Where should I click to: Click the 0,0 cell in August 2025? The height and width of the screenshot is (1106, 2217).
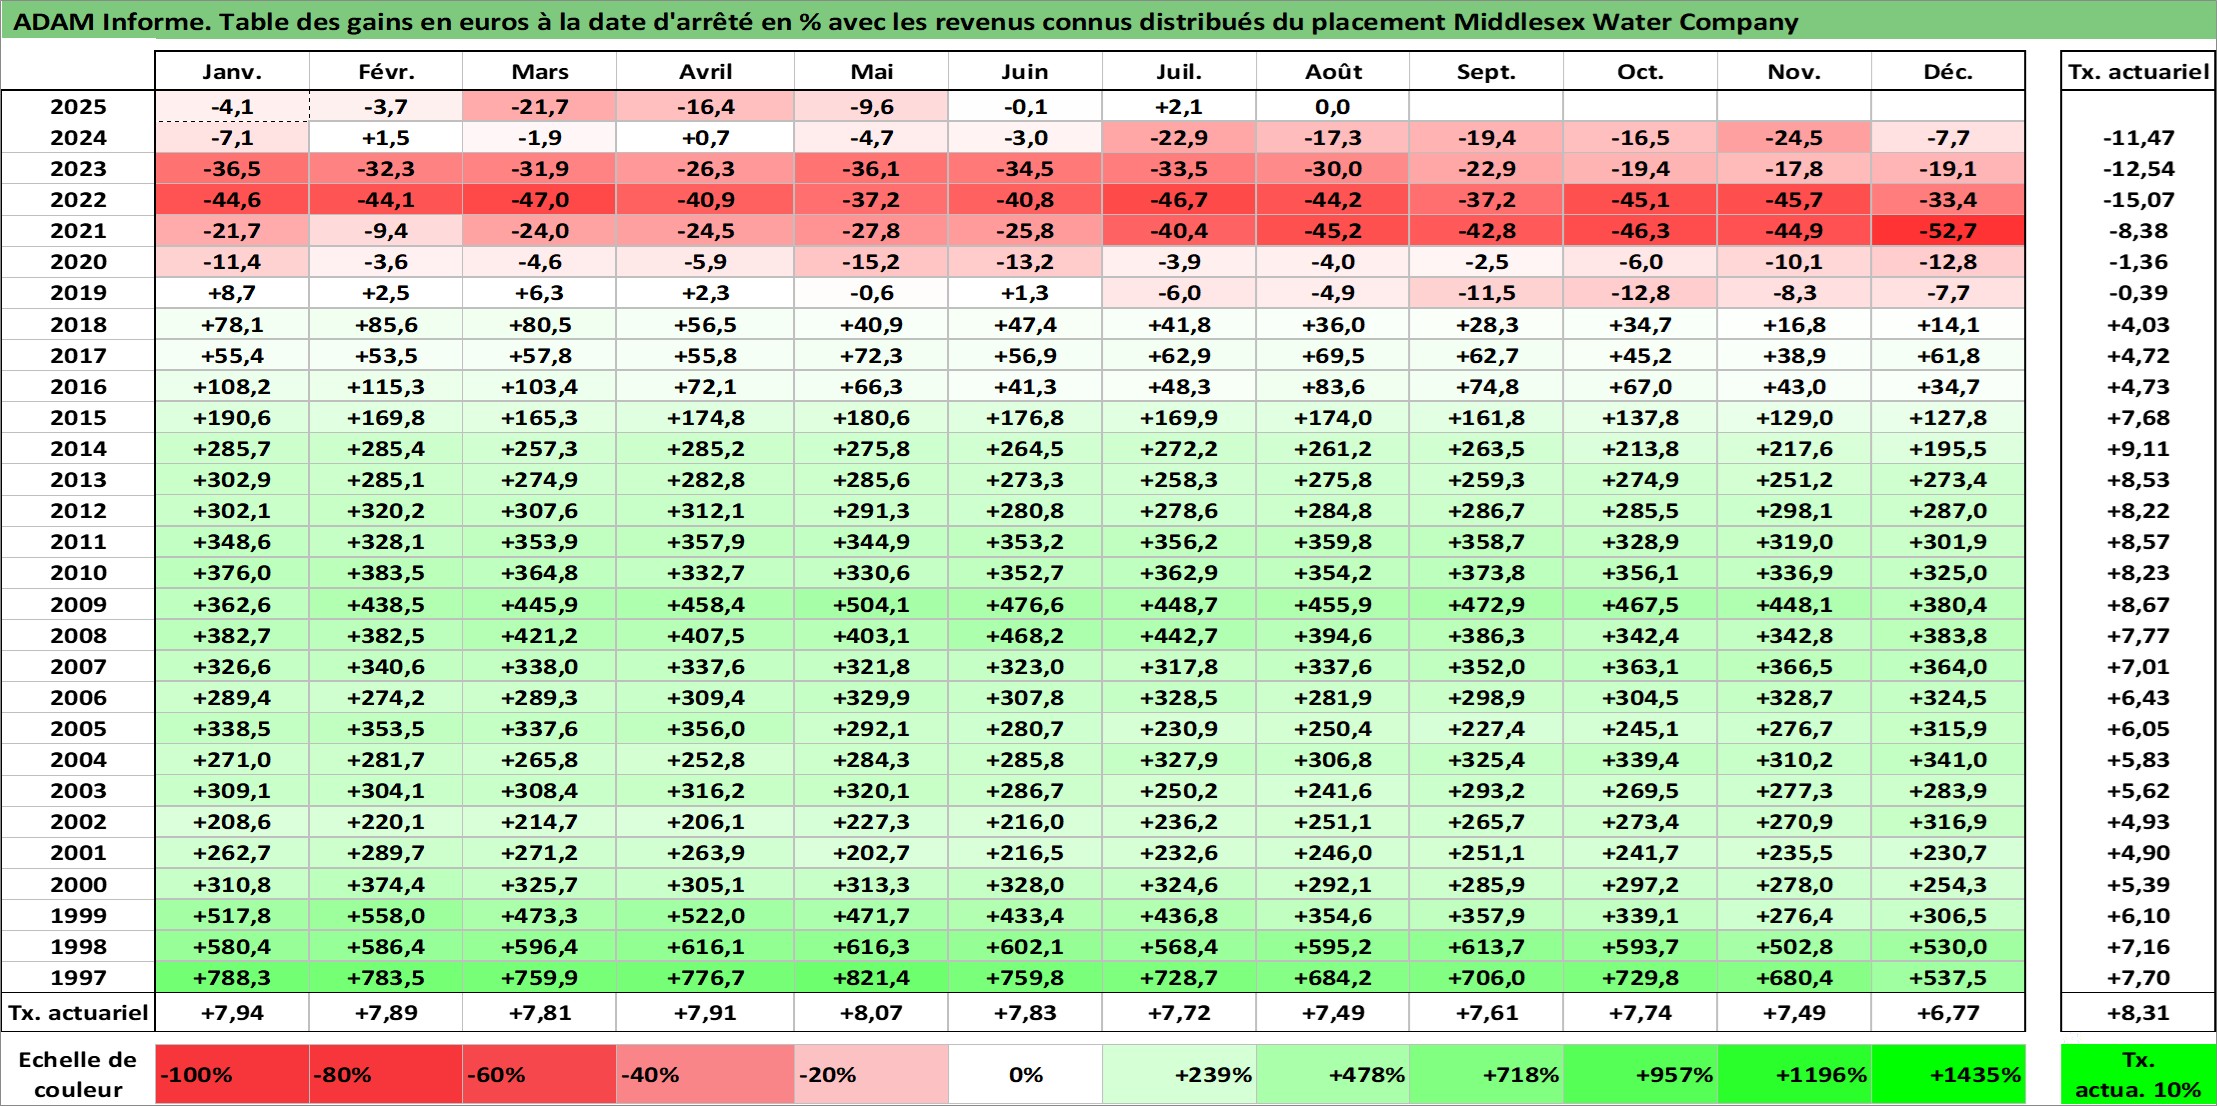(x=1333, y=107)
